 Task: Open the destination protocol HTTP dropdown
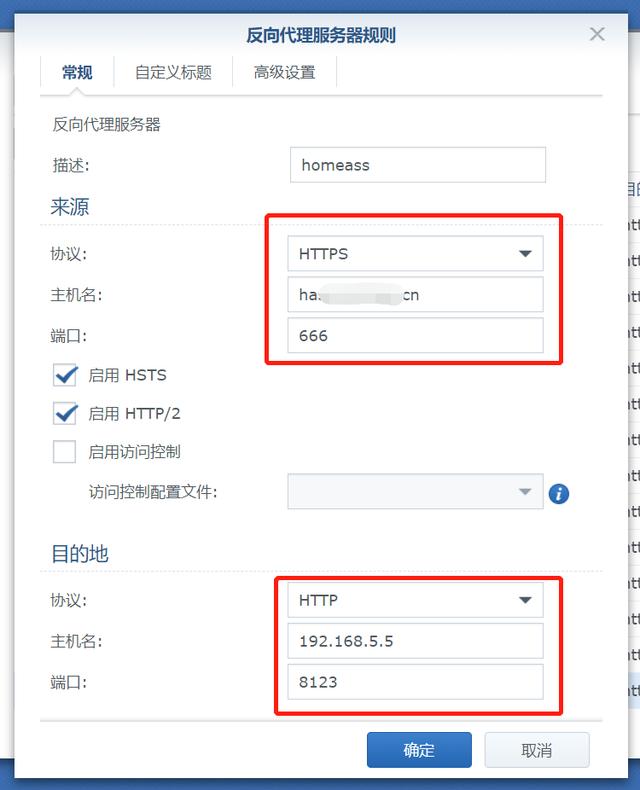pos(415,600)
